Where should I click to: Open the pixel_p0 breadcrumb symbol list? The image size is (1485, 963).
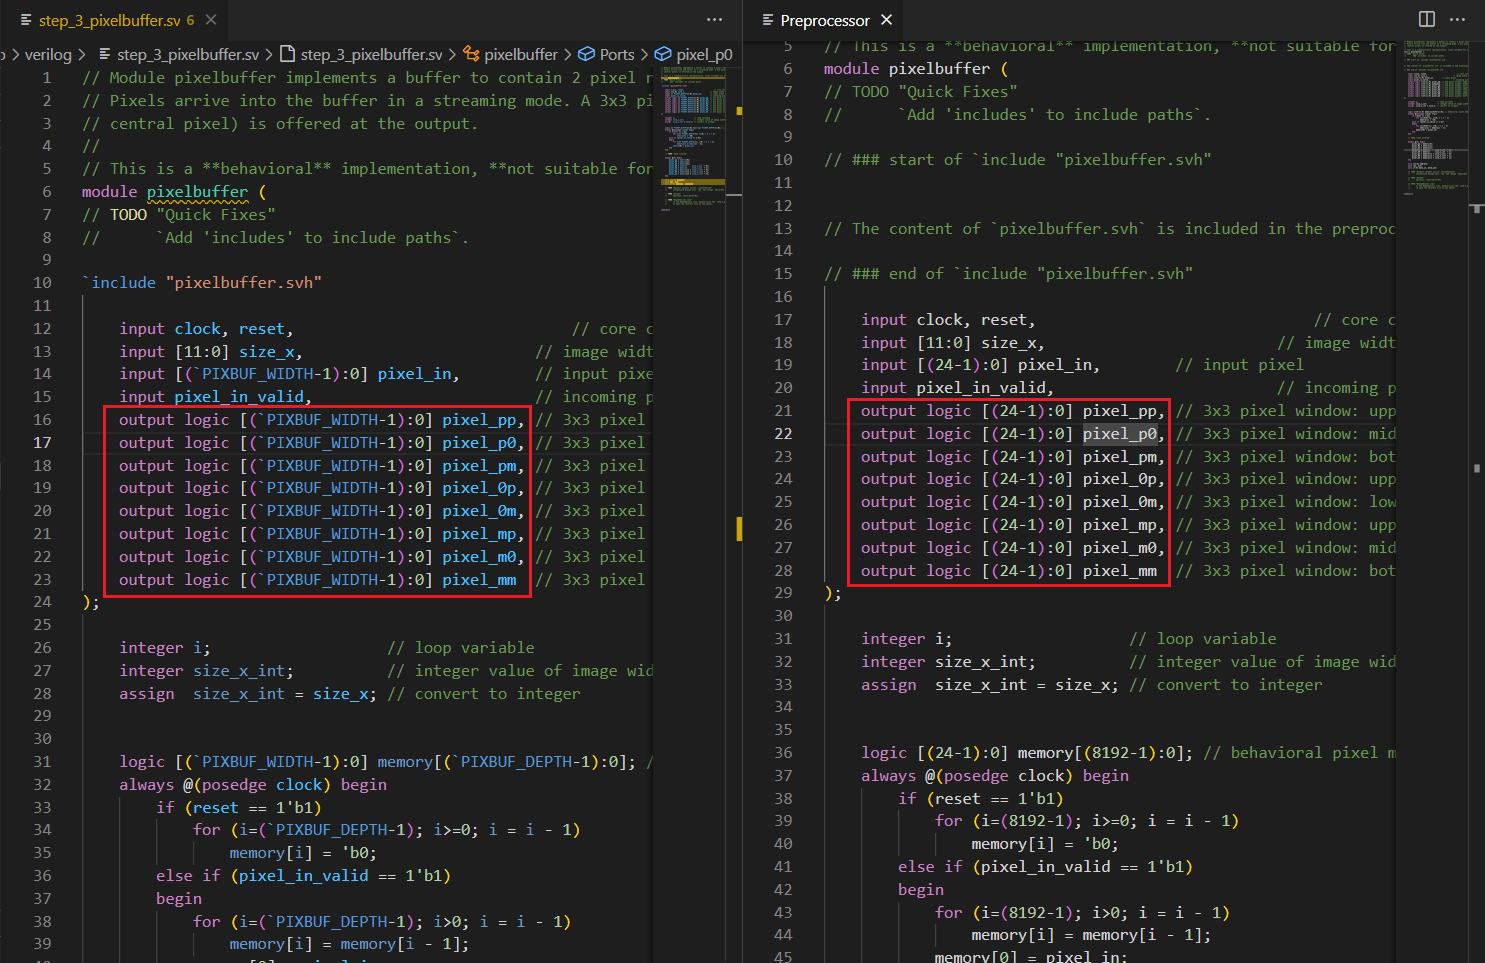(x=704, y=54)
